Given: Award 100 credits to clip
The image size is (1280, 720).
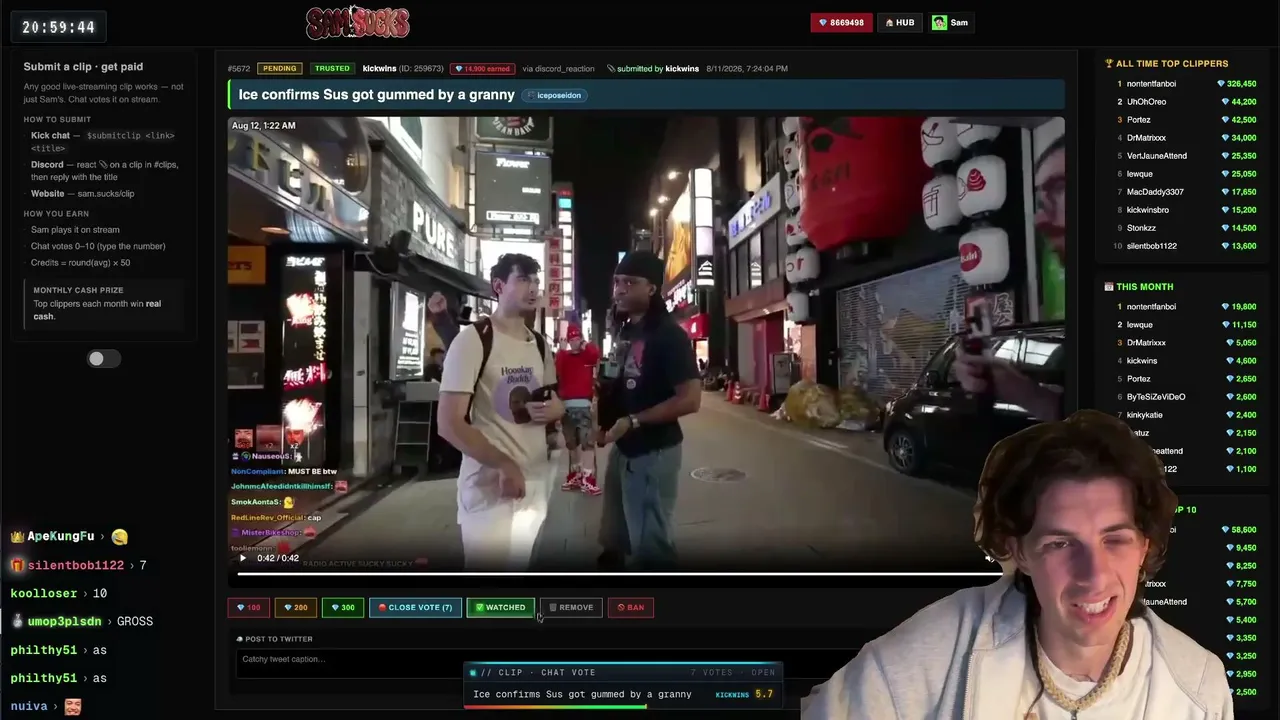Looking at the screenshot, I should pos(248,607).
